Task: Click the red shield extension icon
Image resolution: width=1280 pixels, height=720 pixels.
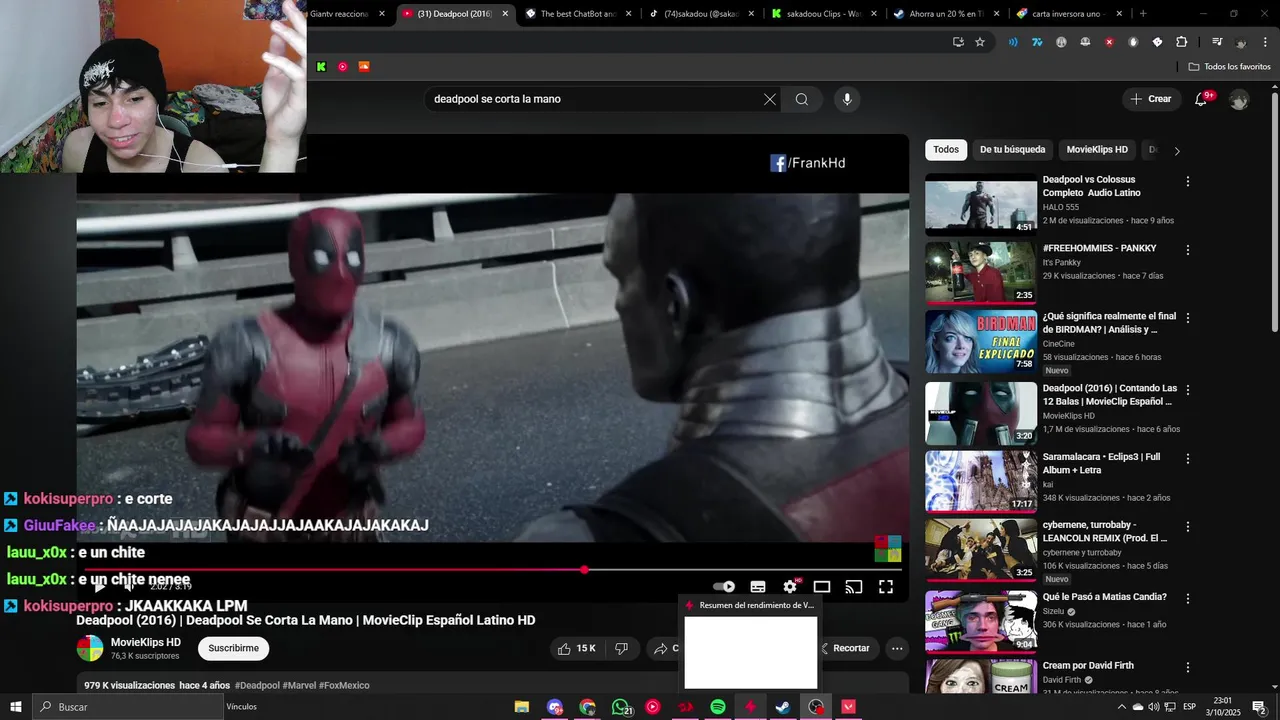Action: pos(1109,42)
